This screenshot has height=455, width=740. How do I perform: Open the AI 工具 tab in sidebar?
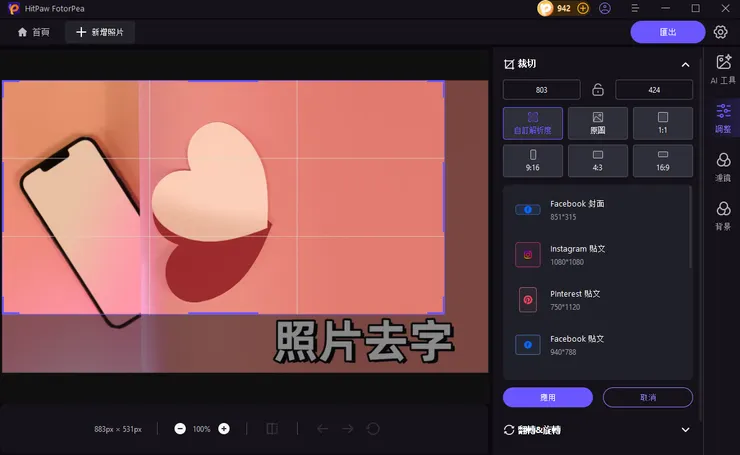click(723, 69)
